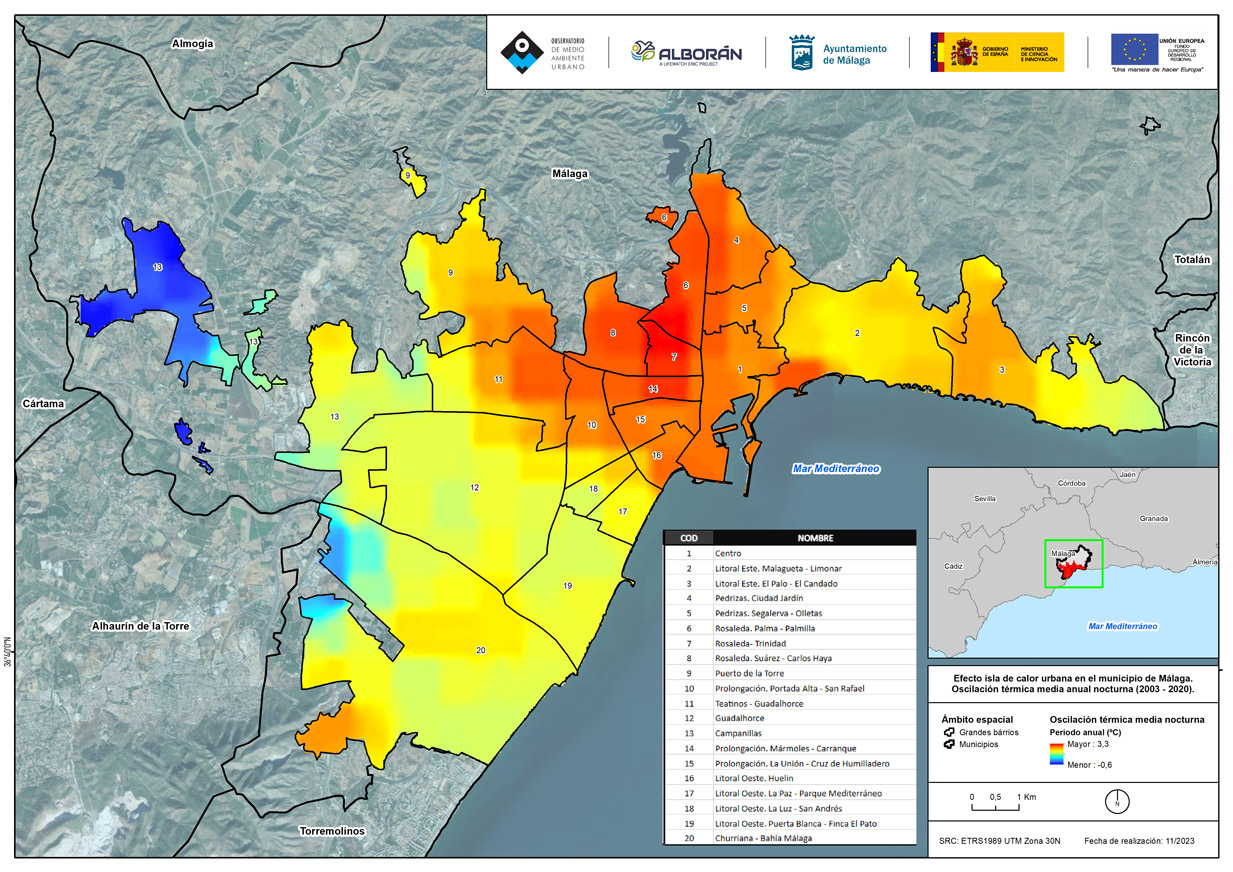Click the north arrow compass symbol

(1117, 801)
